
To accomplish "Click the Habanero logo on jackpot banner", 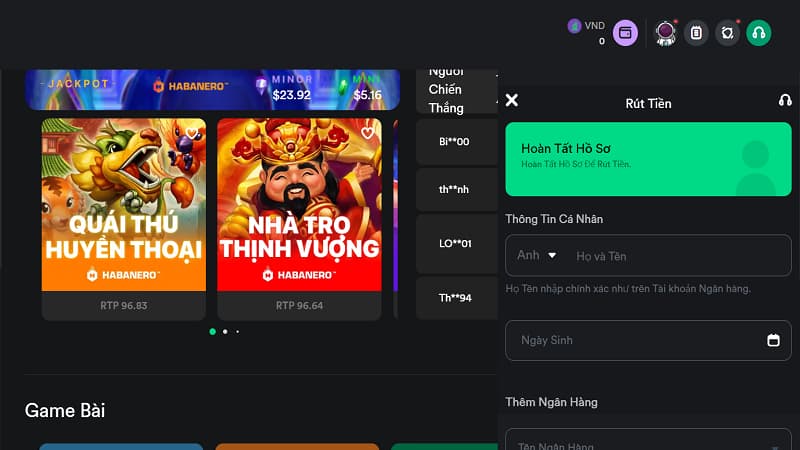I will pos(191,86).
